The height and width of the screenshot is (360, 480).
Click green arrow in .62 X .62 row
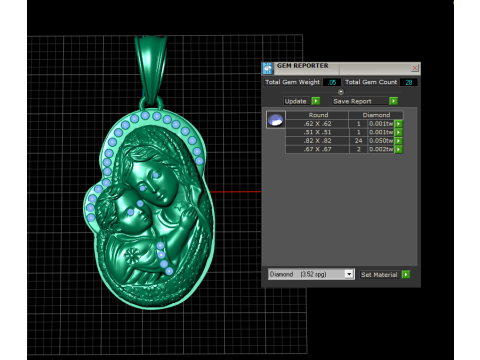click(398, 124)
